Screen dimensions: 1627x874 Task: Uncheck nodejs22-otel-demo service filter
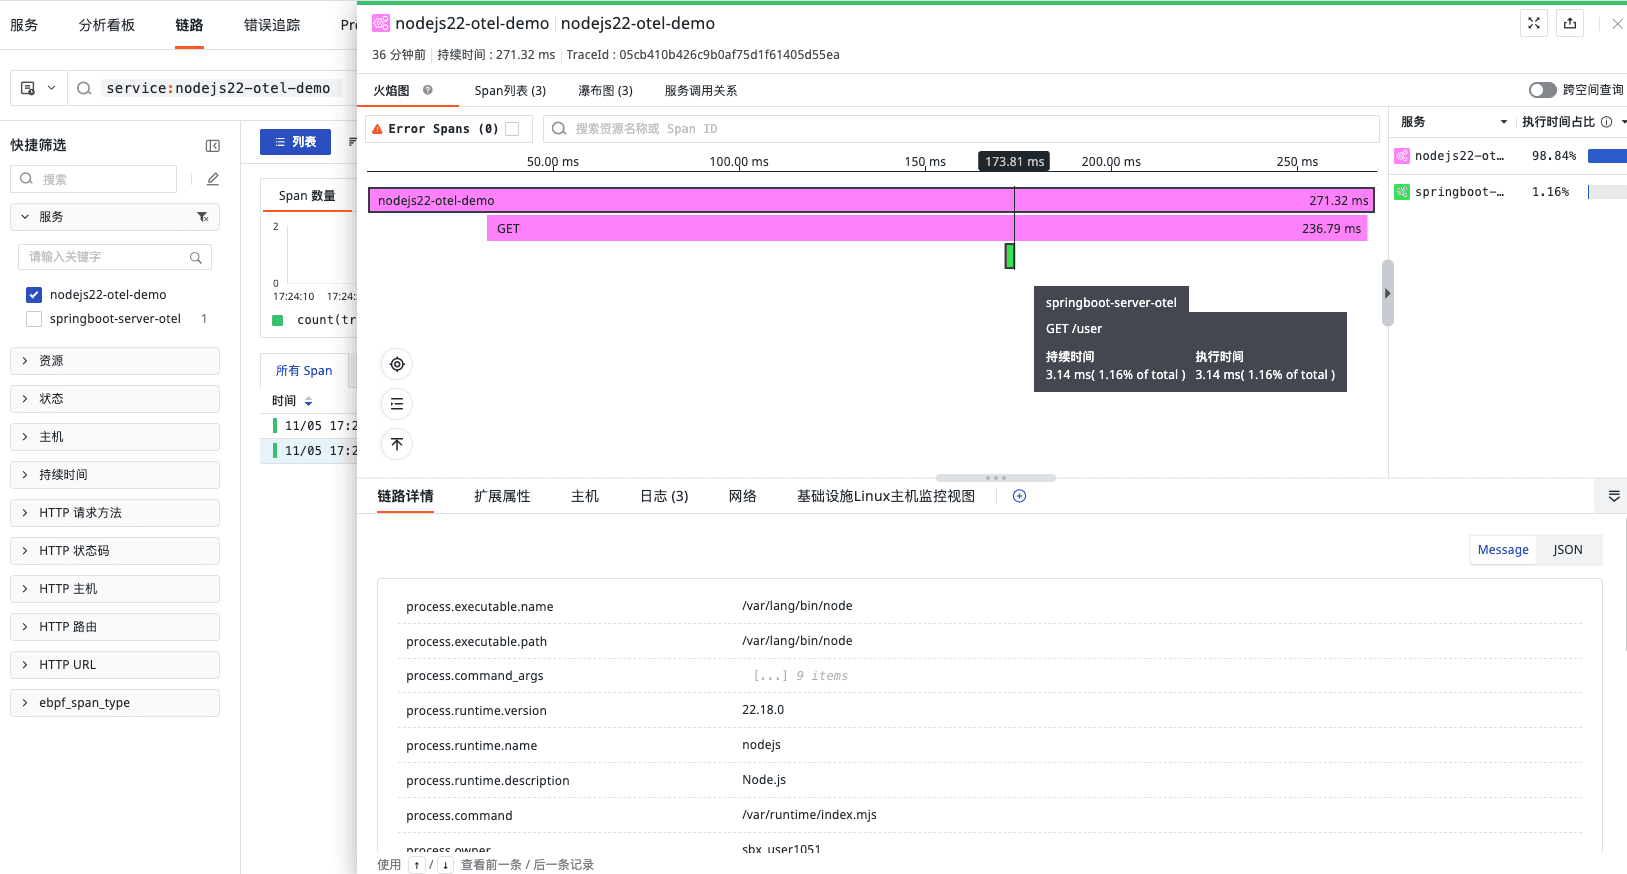point(34,295)
